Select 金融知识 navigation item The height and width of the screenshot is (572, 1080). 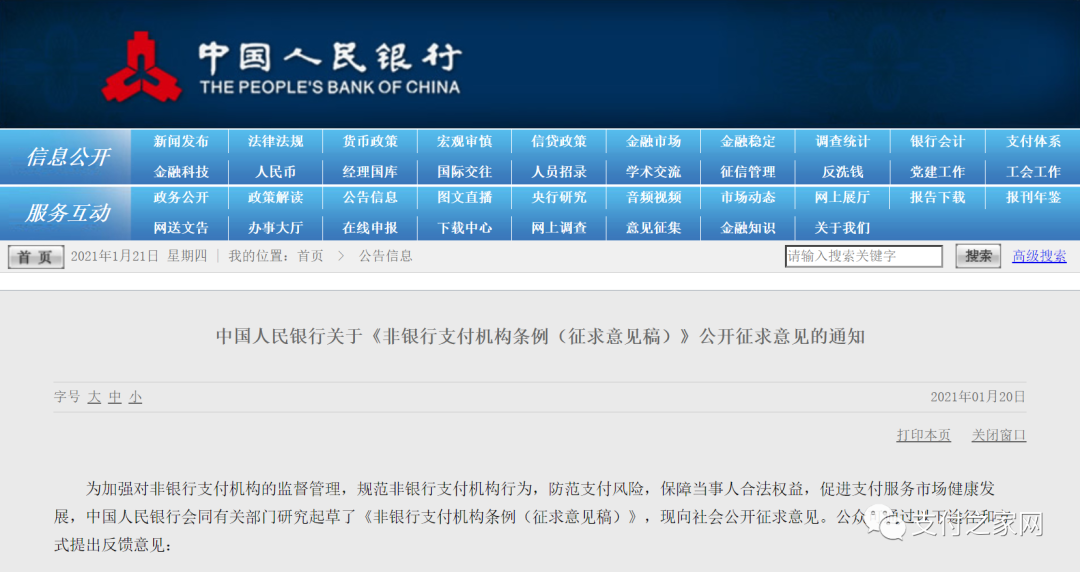click(748, 227)
